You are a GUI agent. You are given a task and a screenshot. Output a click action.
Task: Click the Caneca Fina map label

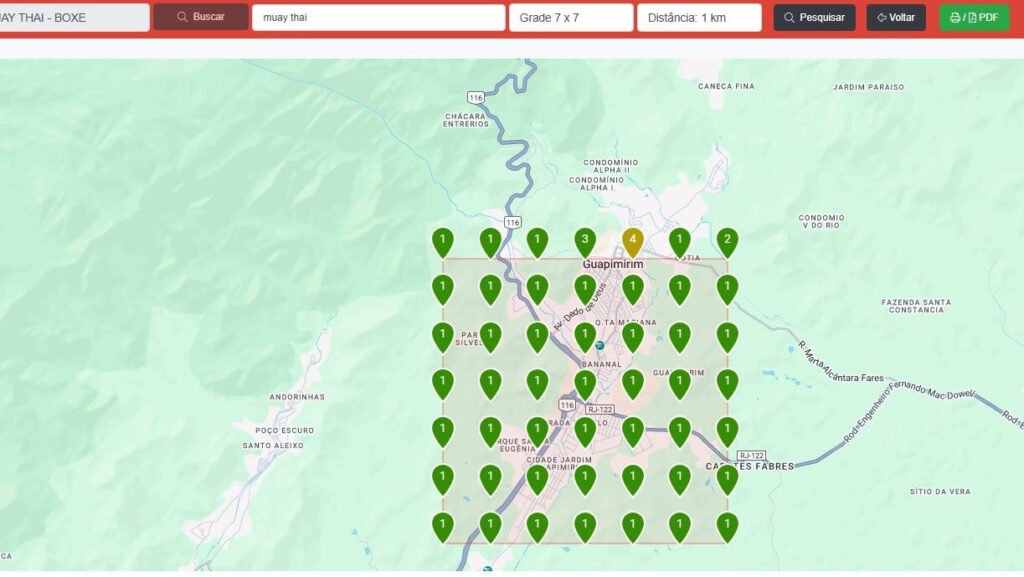coord(726,87)
